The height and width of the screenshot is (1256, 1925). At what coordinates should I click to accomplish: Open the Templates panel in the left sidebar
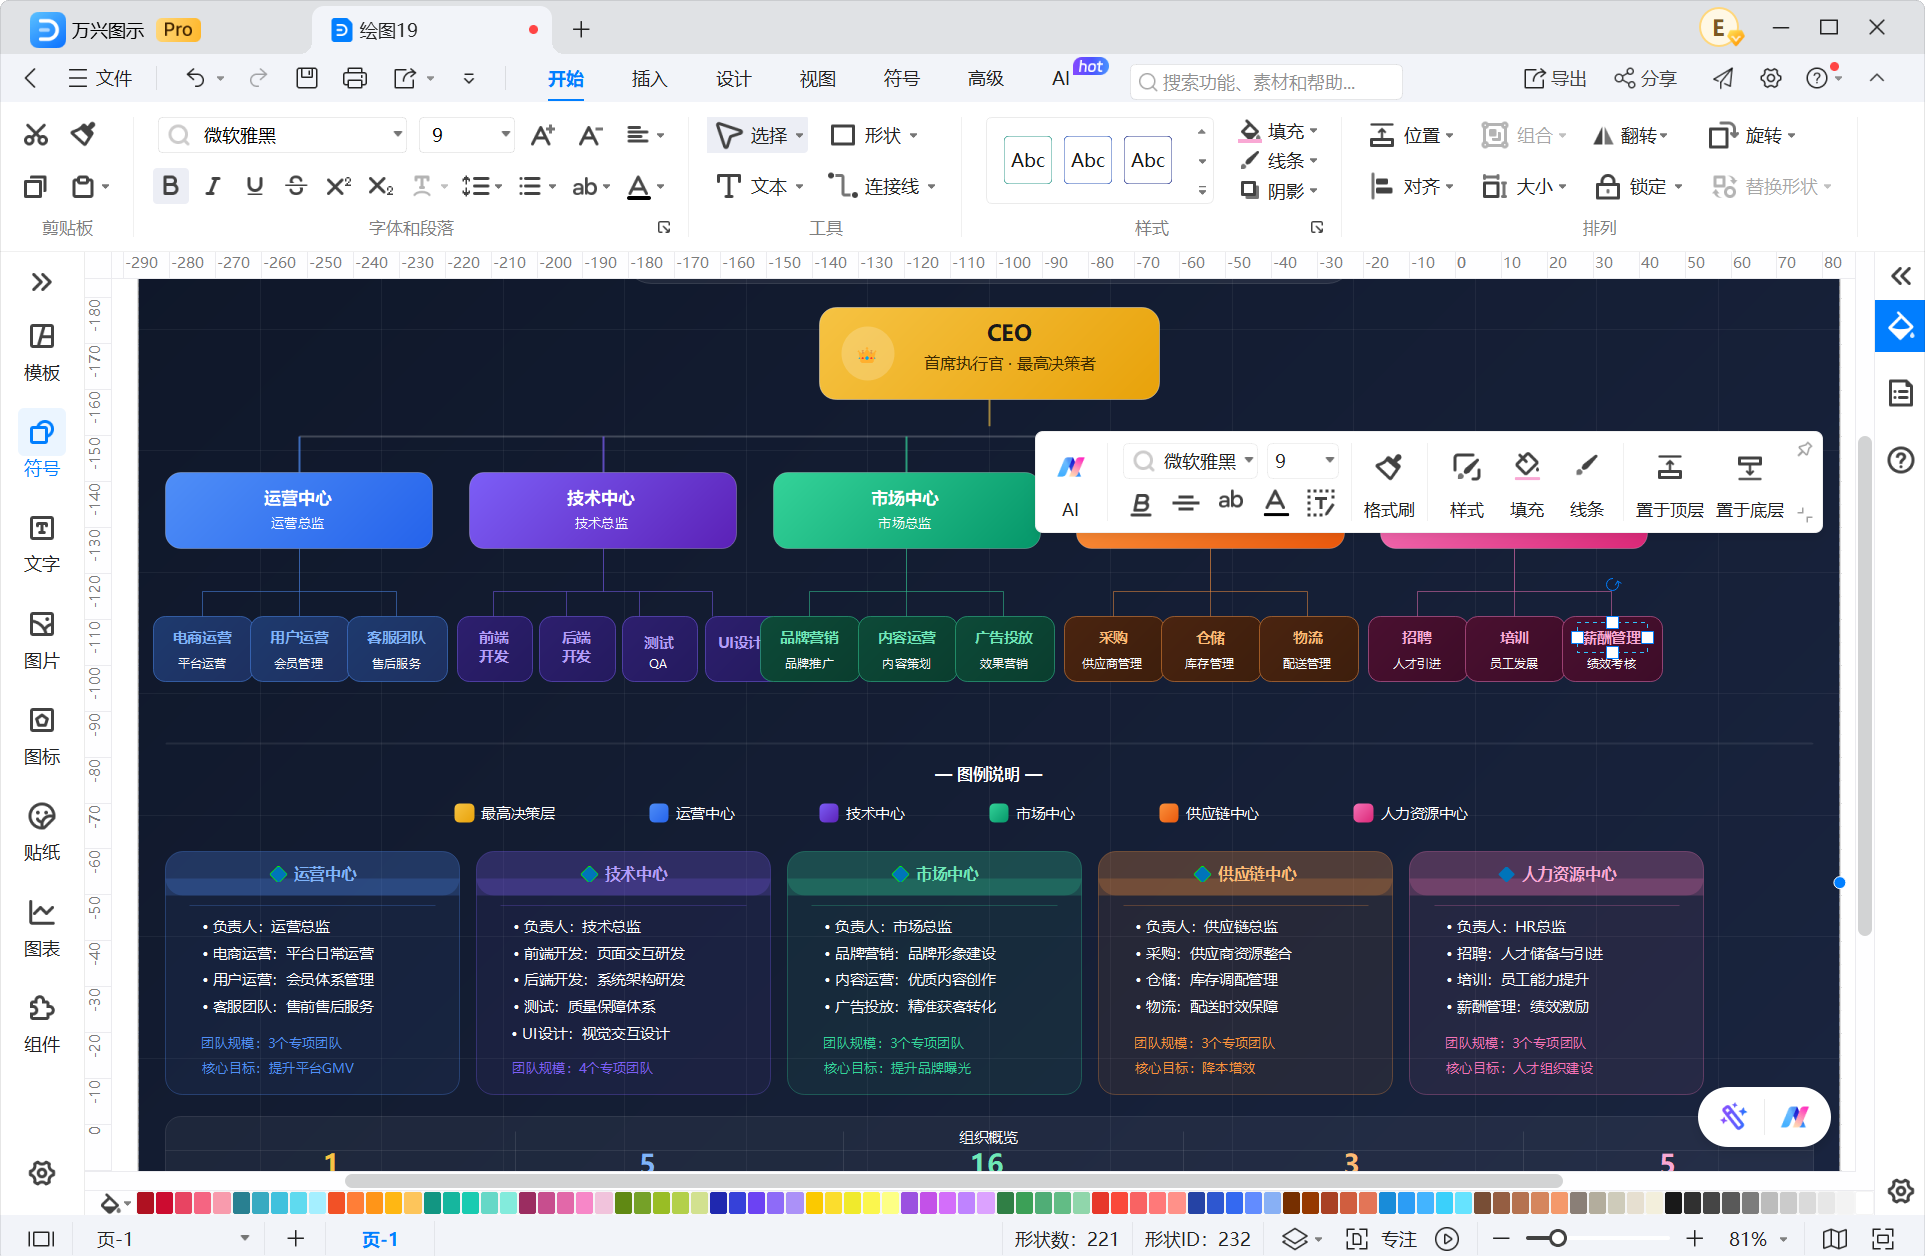(42, 353)
